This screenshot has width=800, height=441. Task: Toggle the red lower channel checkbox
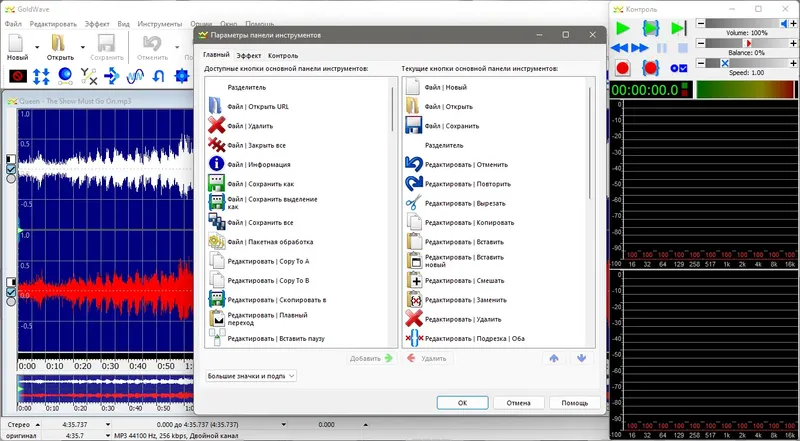(11, 292)
